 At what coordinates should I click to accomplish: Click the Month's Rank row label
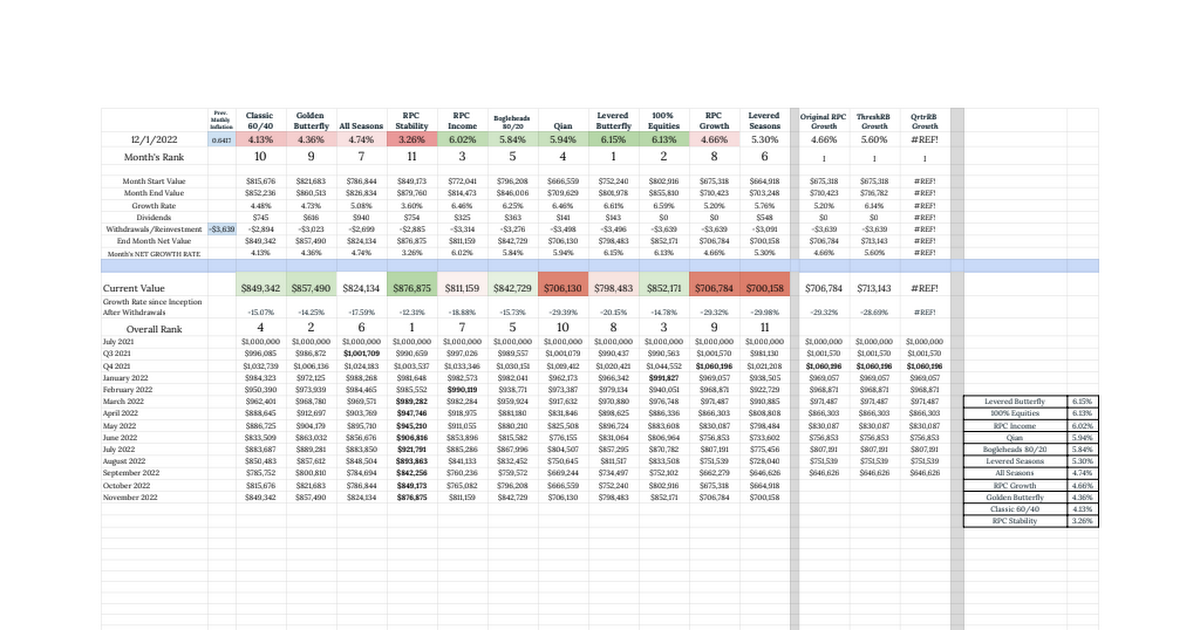[152, 157]
